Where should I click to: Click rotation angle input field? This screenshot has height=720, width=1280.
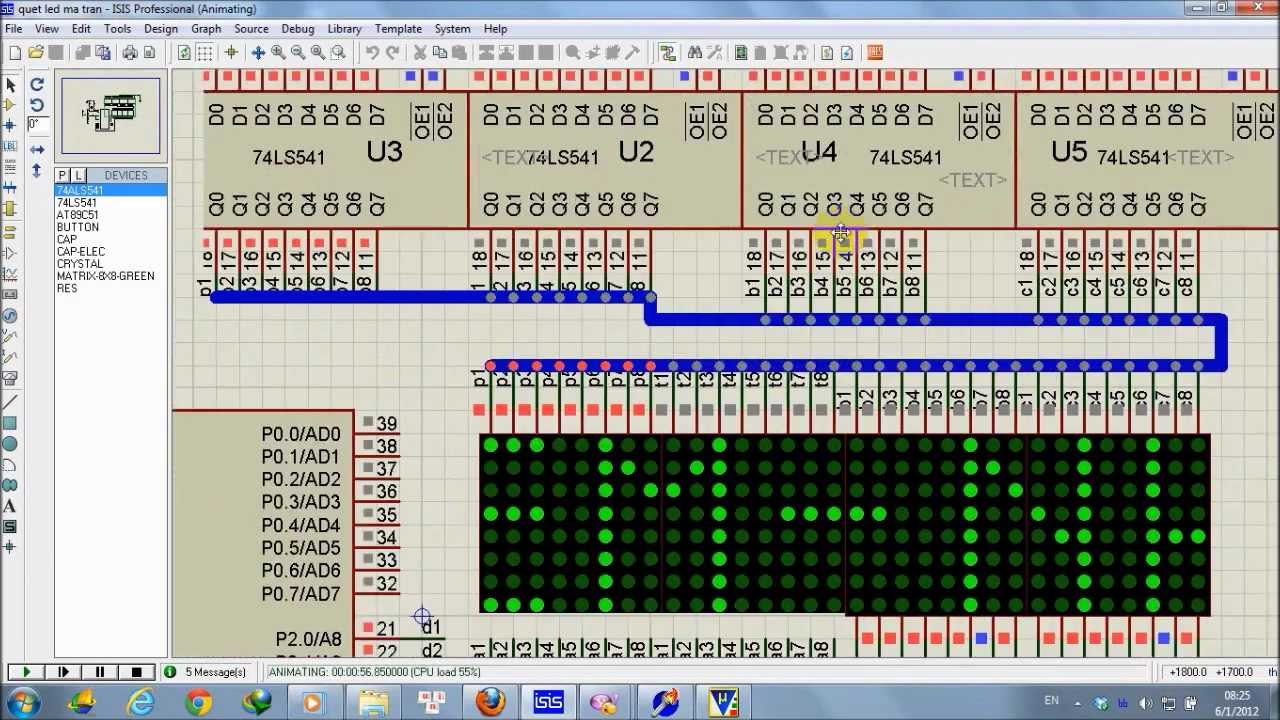pos(37,125)
